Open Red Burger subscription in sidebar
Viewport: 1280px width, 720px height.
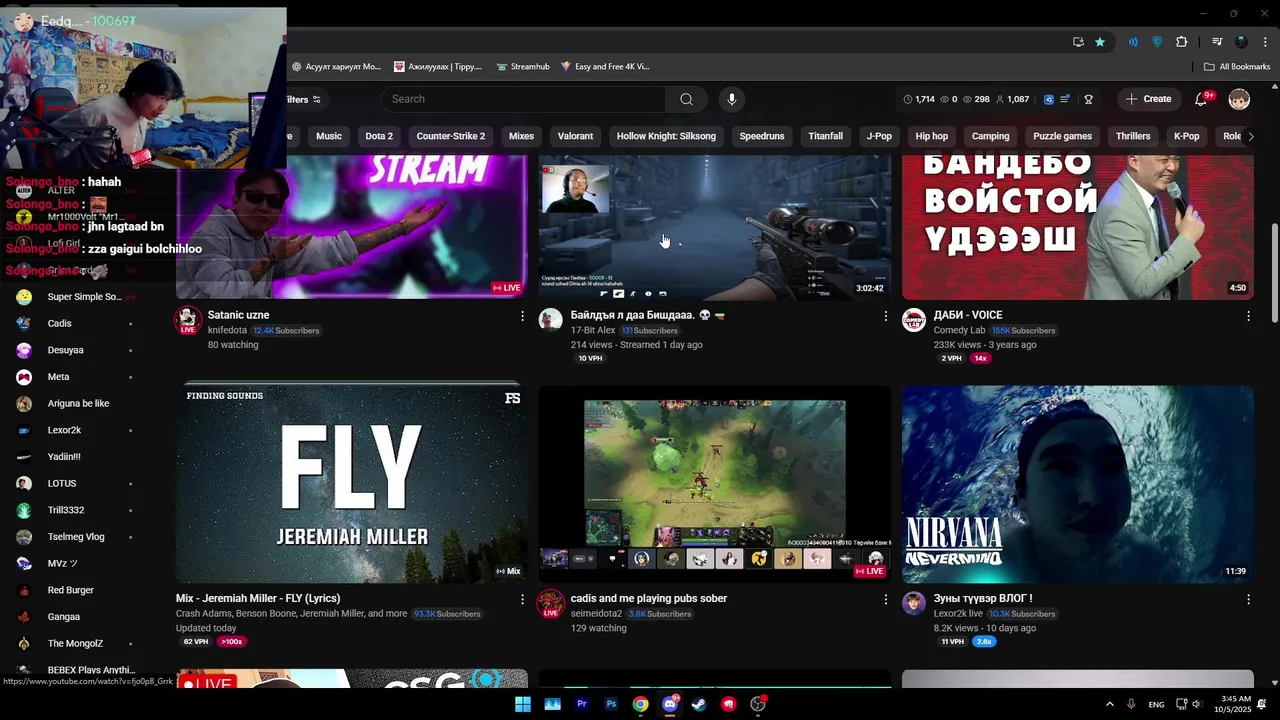(75, 590)
